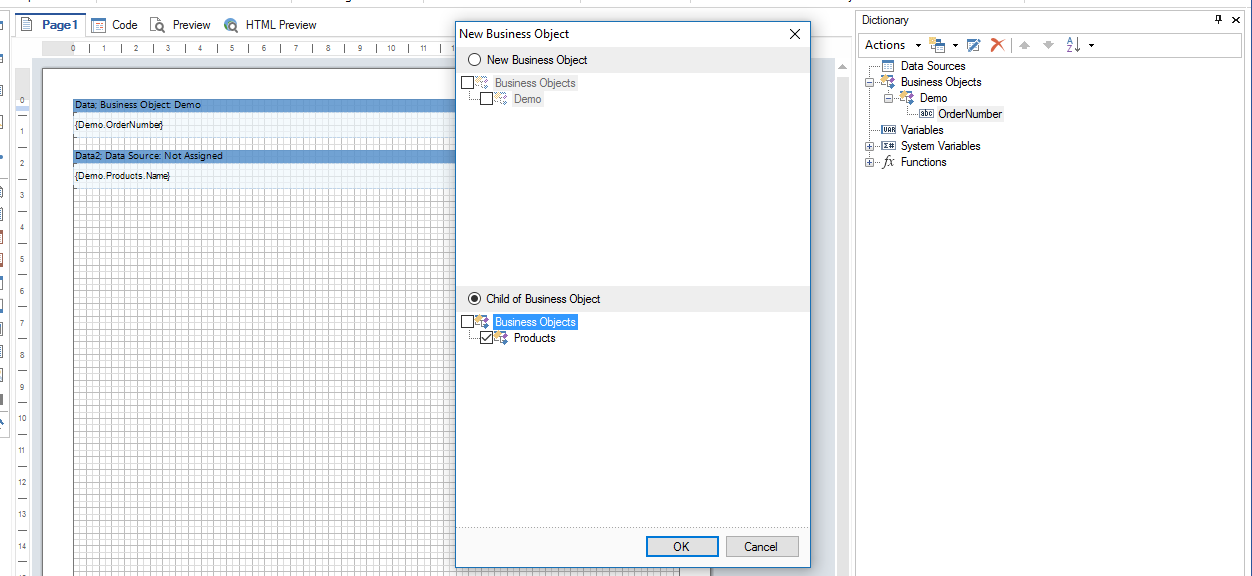
Task: Pin the Dictionary panel with pushpin icon
Action: click(1218, 20)
